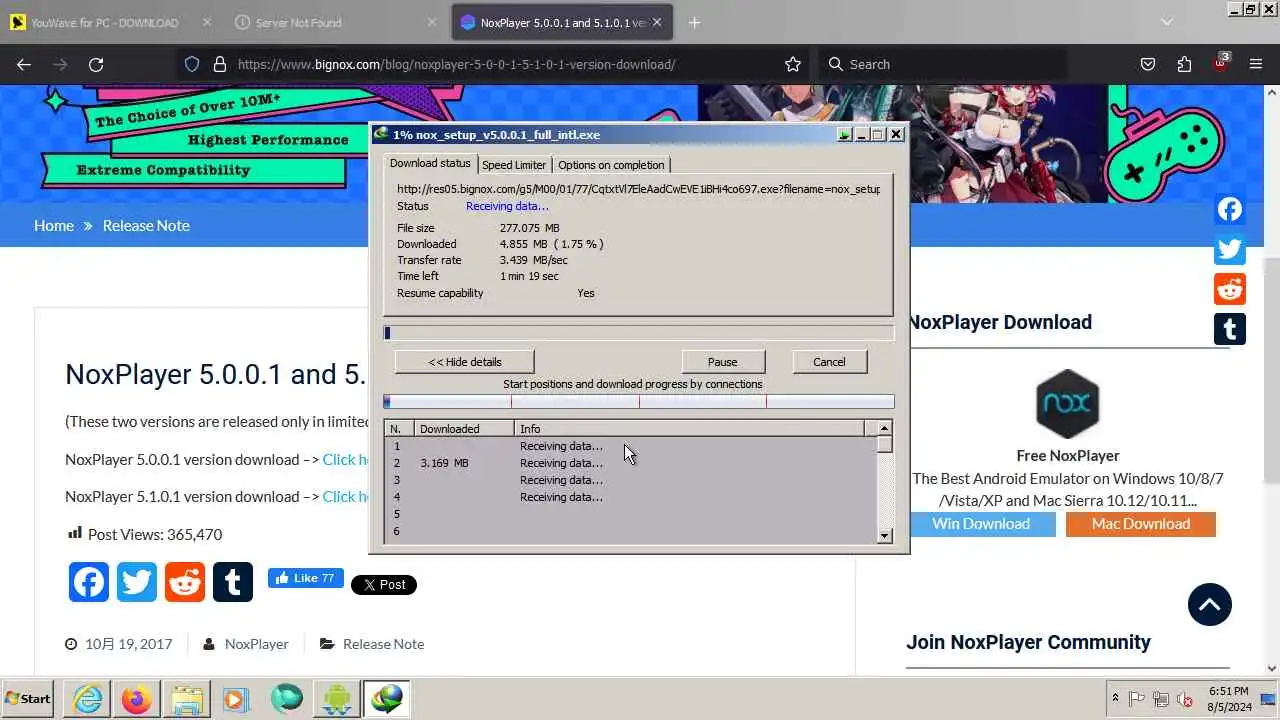Launch Internet Explorer from taskbar

pos(88,699)
